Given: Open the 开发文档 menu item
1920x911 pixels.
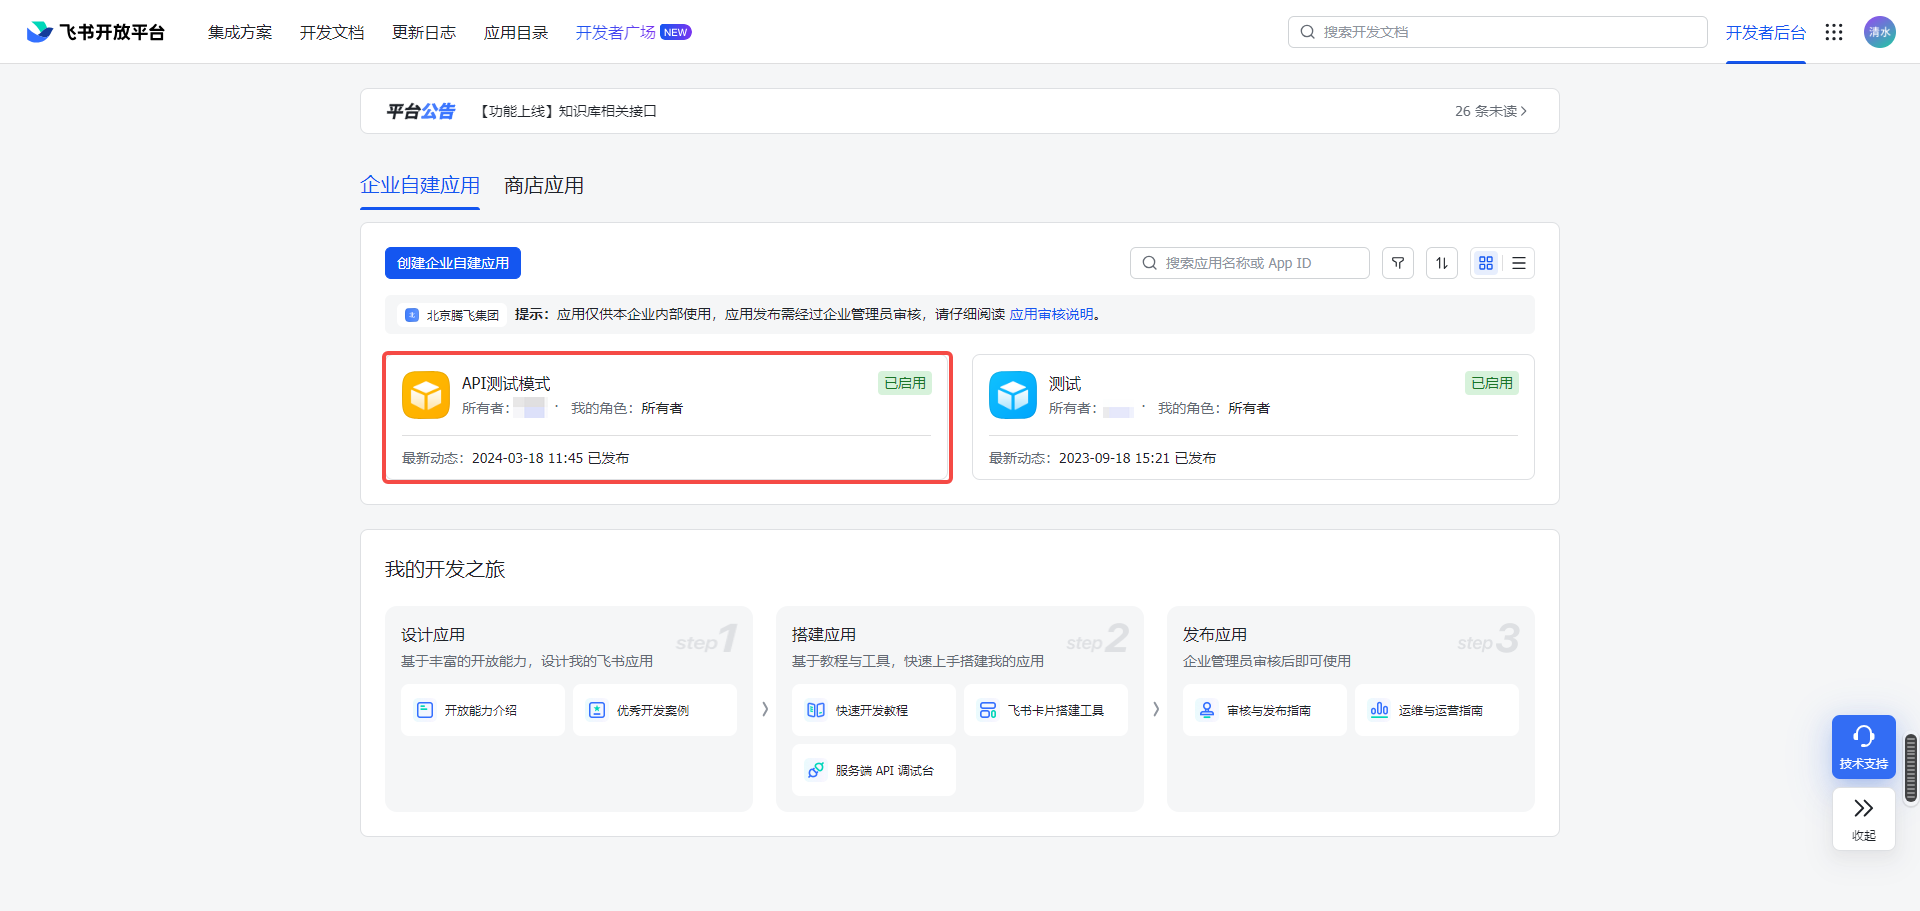Looking at the screenshot, I should (332, 32).
